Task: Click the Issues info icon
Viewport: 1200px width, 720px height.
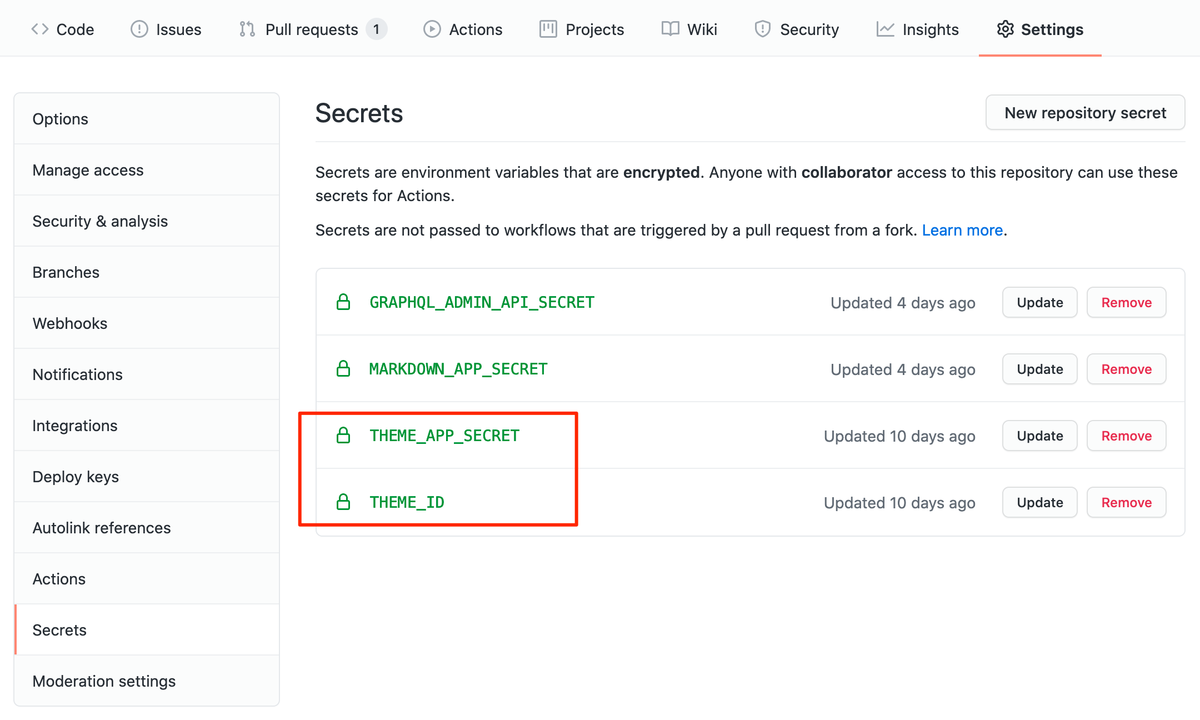Action: (x=138, y=29)
